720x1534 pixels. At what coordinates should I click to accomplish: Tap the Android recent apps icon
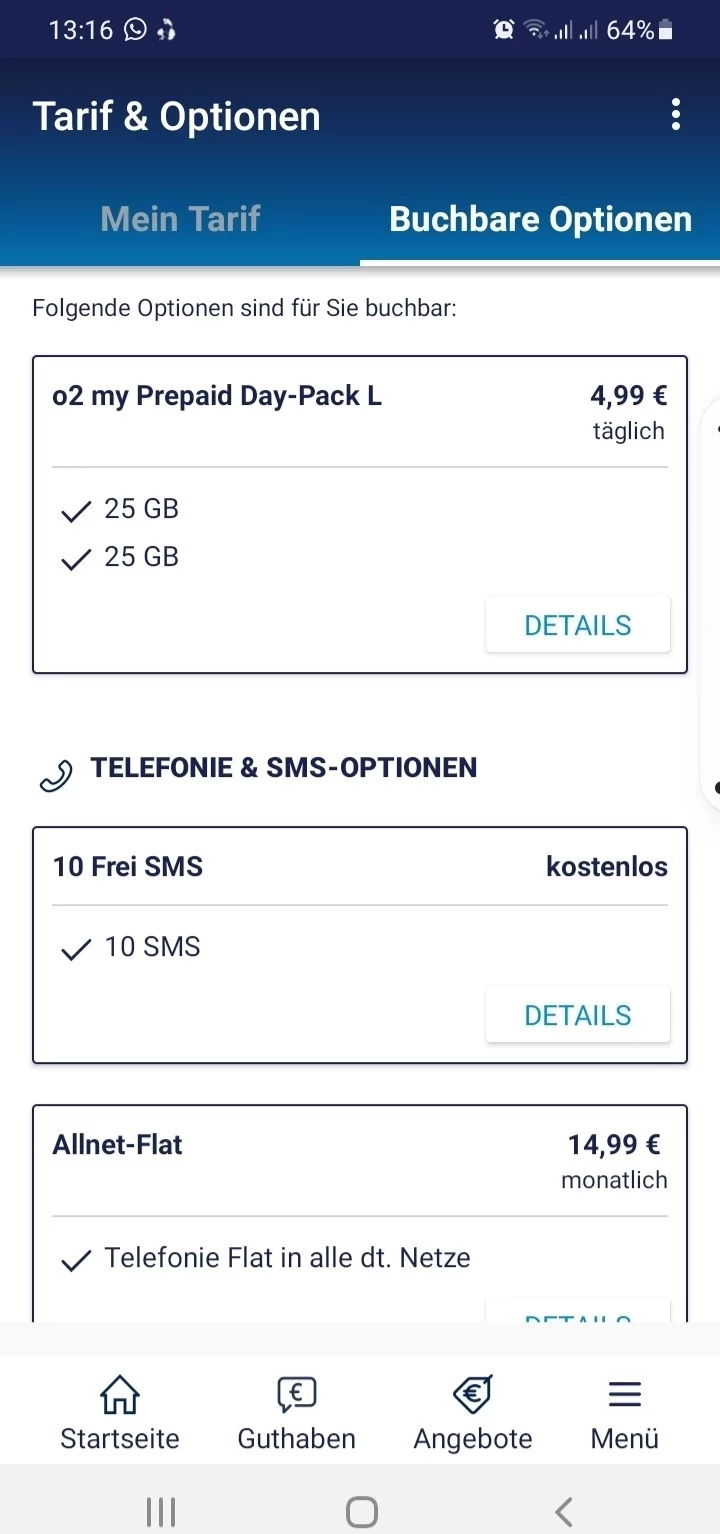point(161,1510)
